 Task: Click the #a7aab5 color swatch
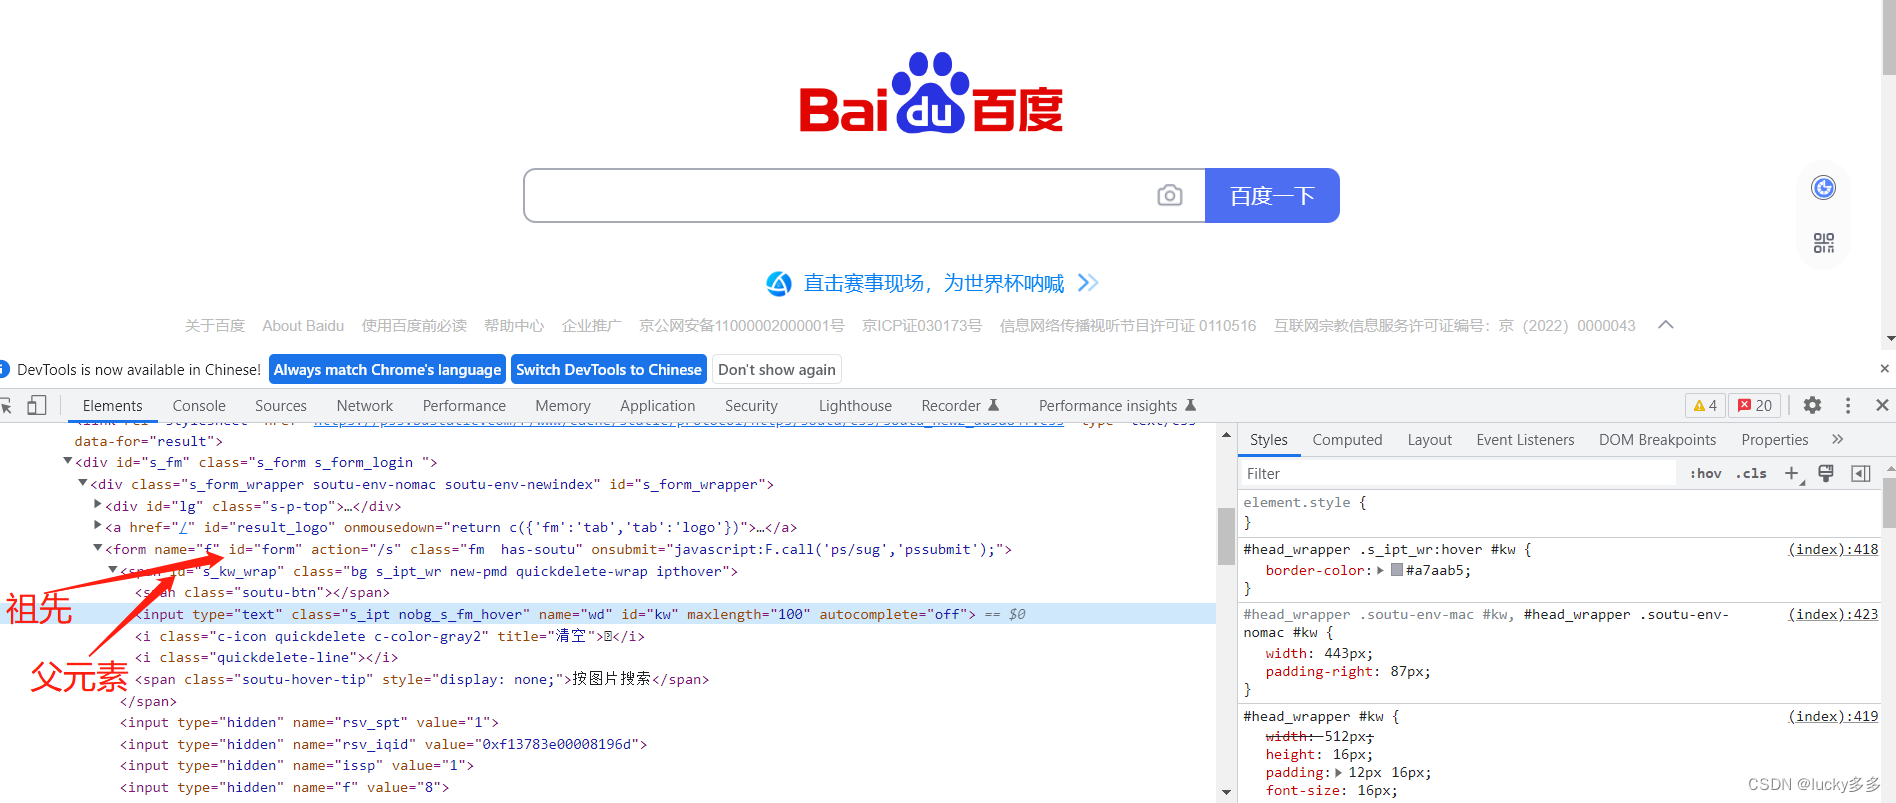pyautogui.click(x=1397, y=570)
